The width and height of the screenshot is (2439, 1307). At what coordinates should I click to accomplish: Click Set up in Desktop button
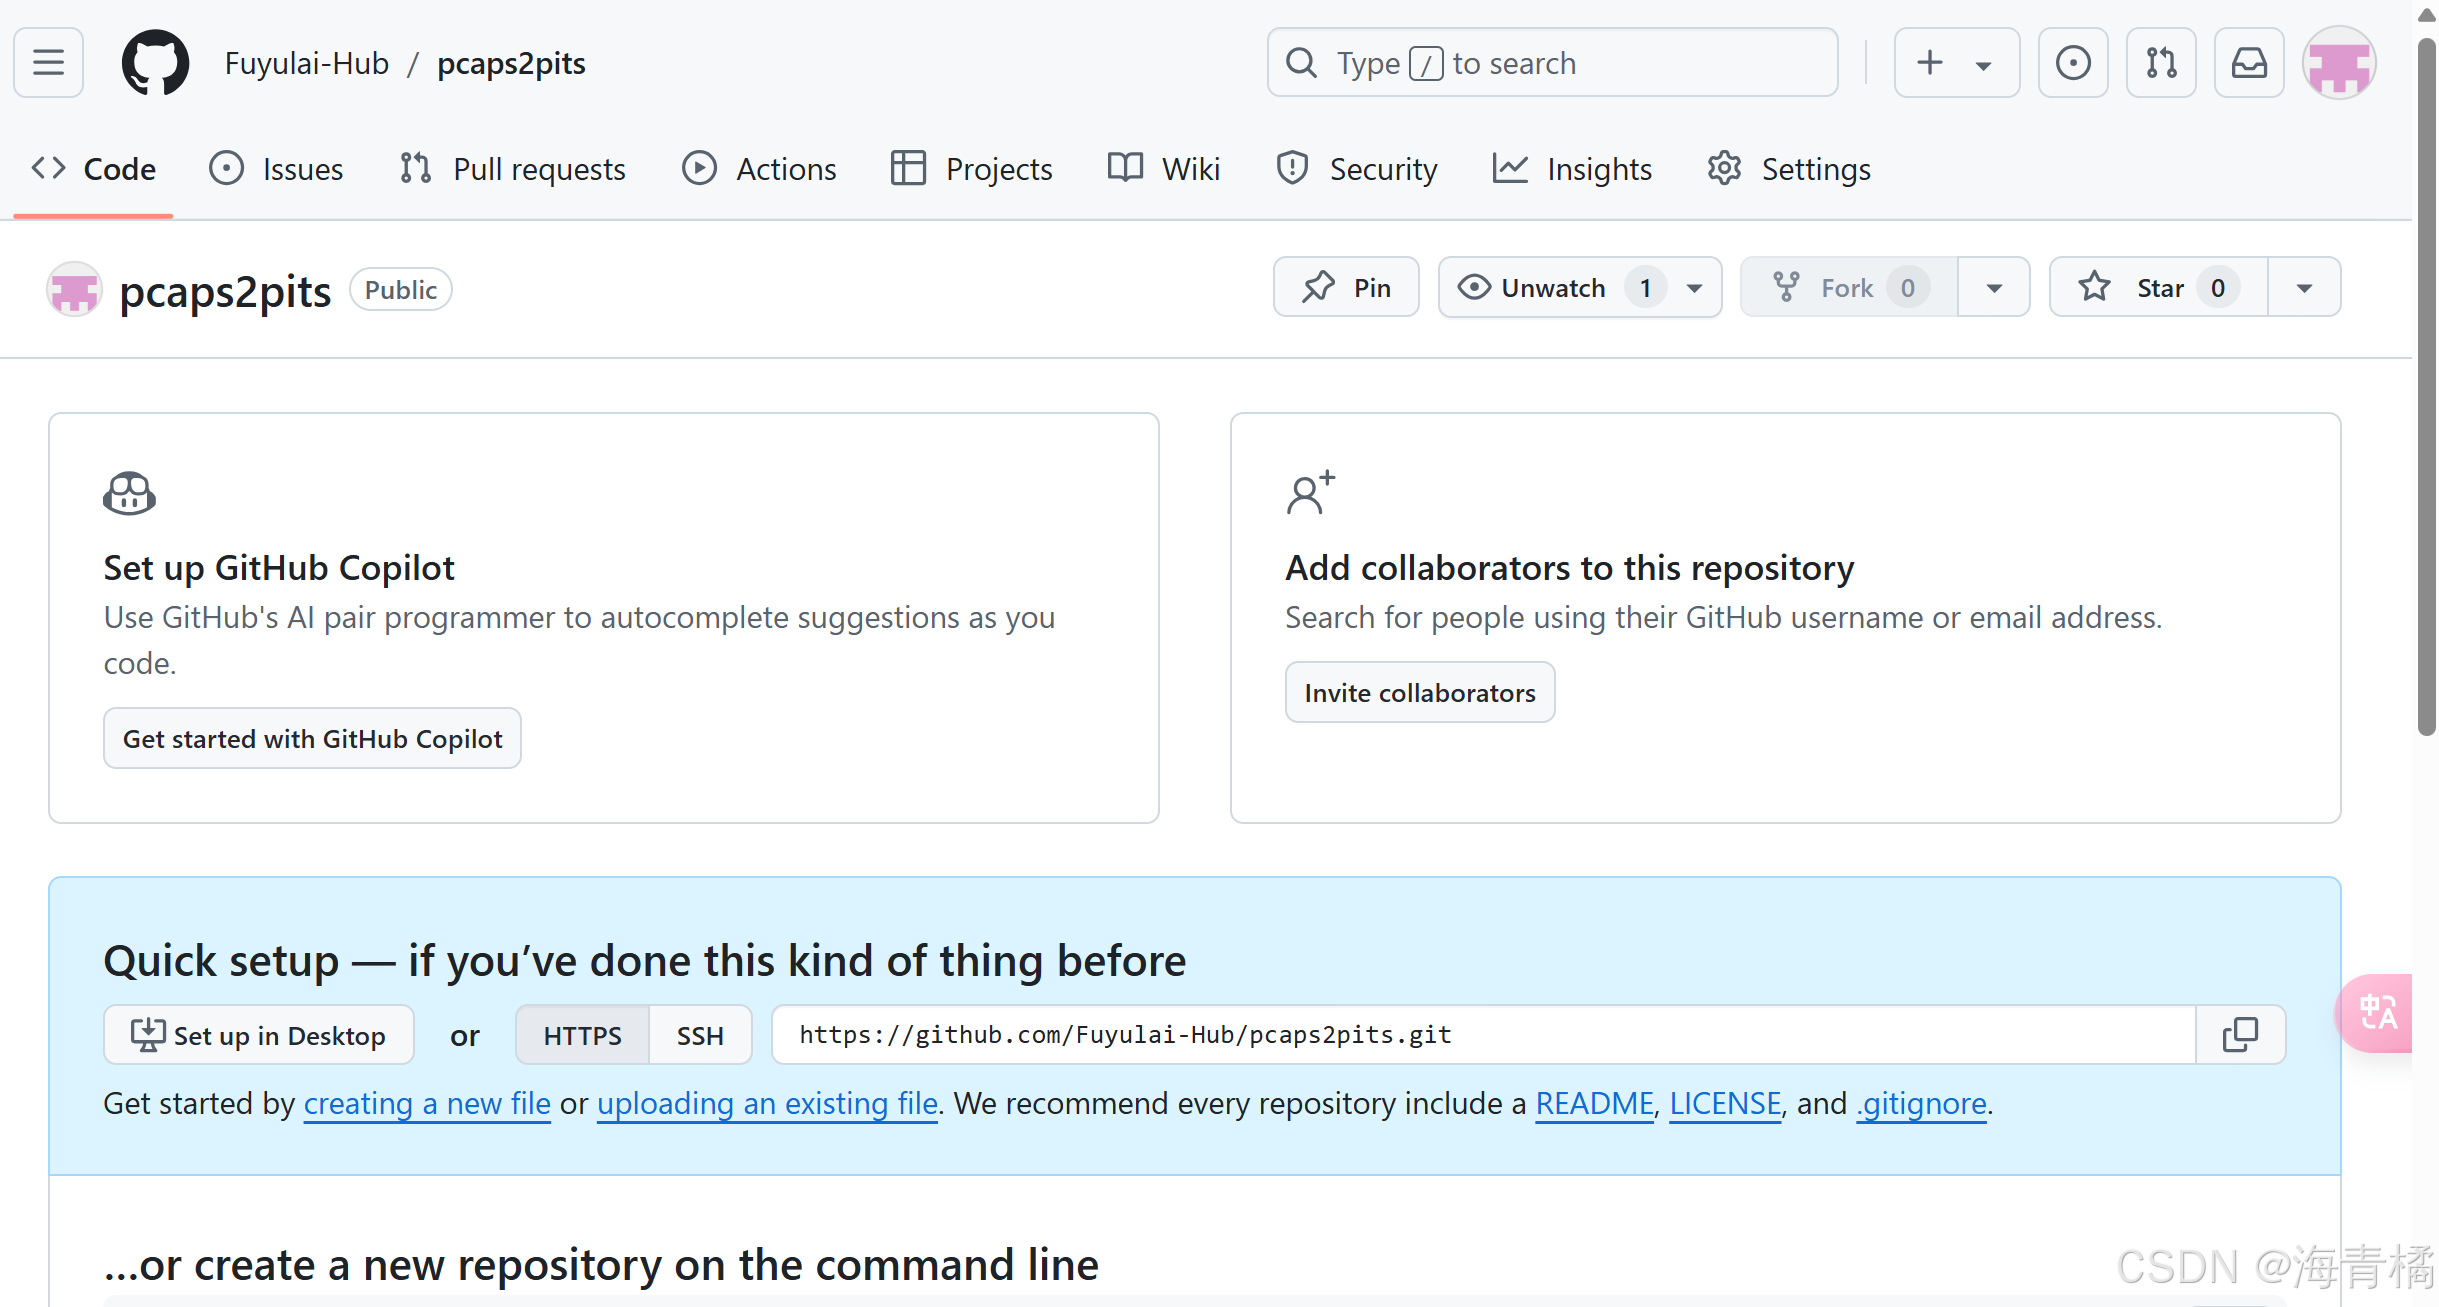(259, 1035)
